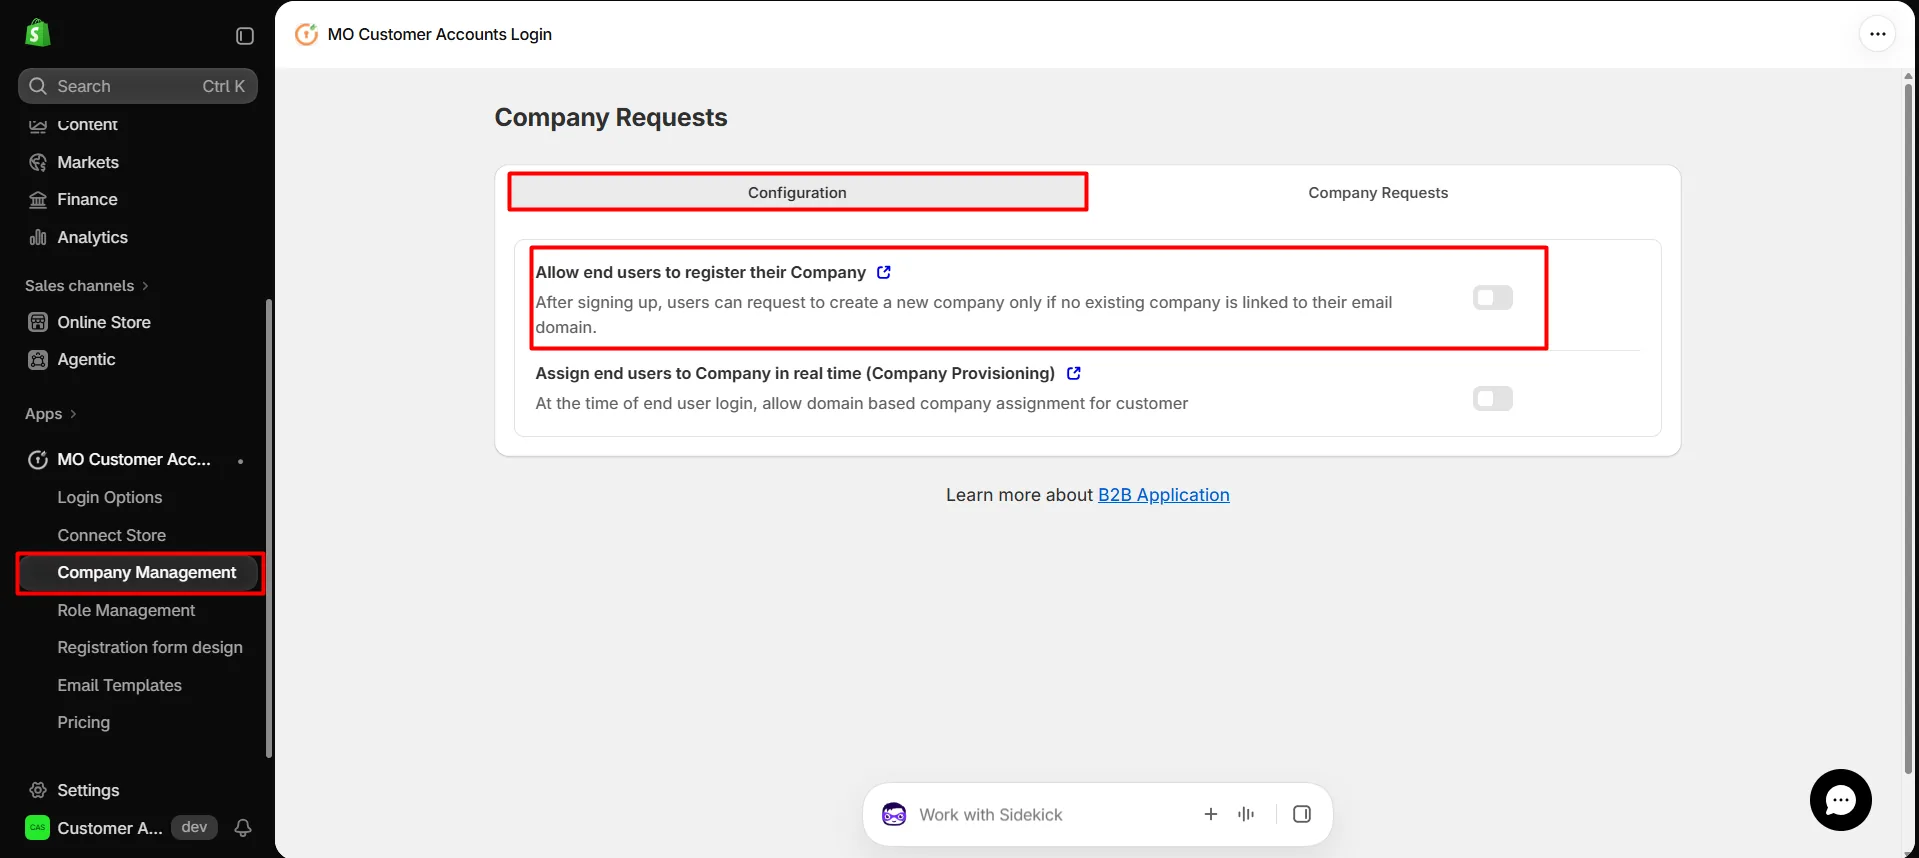Open Settings gear icon
The image size is (1919, 858).
(38, 790)
